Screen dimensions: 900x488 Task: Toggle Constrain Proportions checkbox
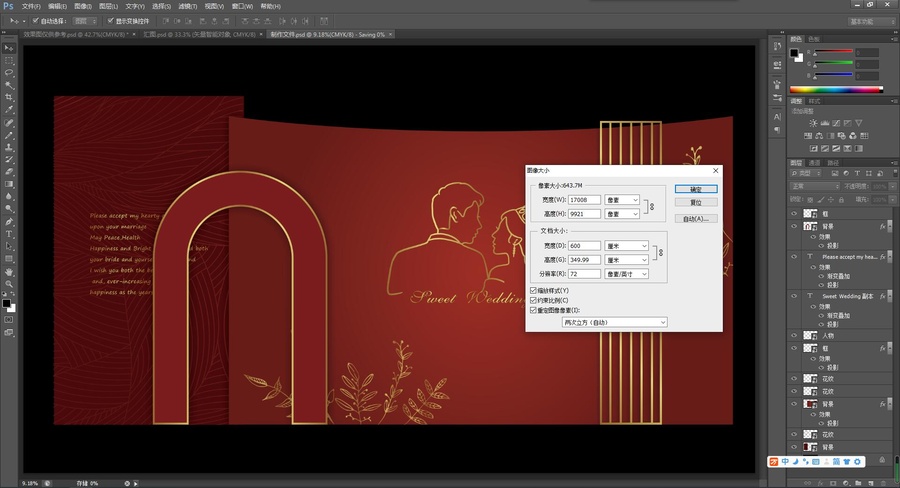pyautogui.click(x=533, y=300)
